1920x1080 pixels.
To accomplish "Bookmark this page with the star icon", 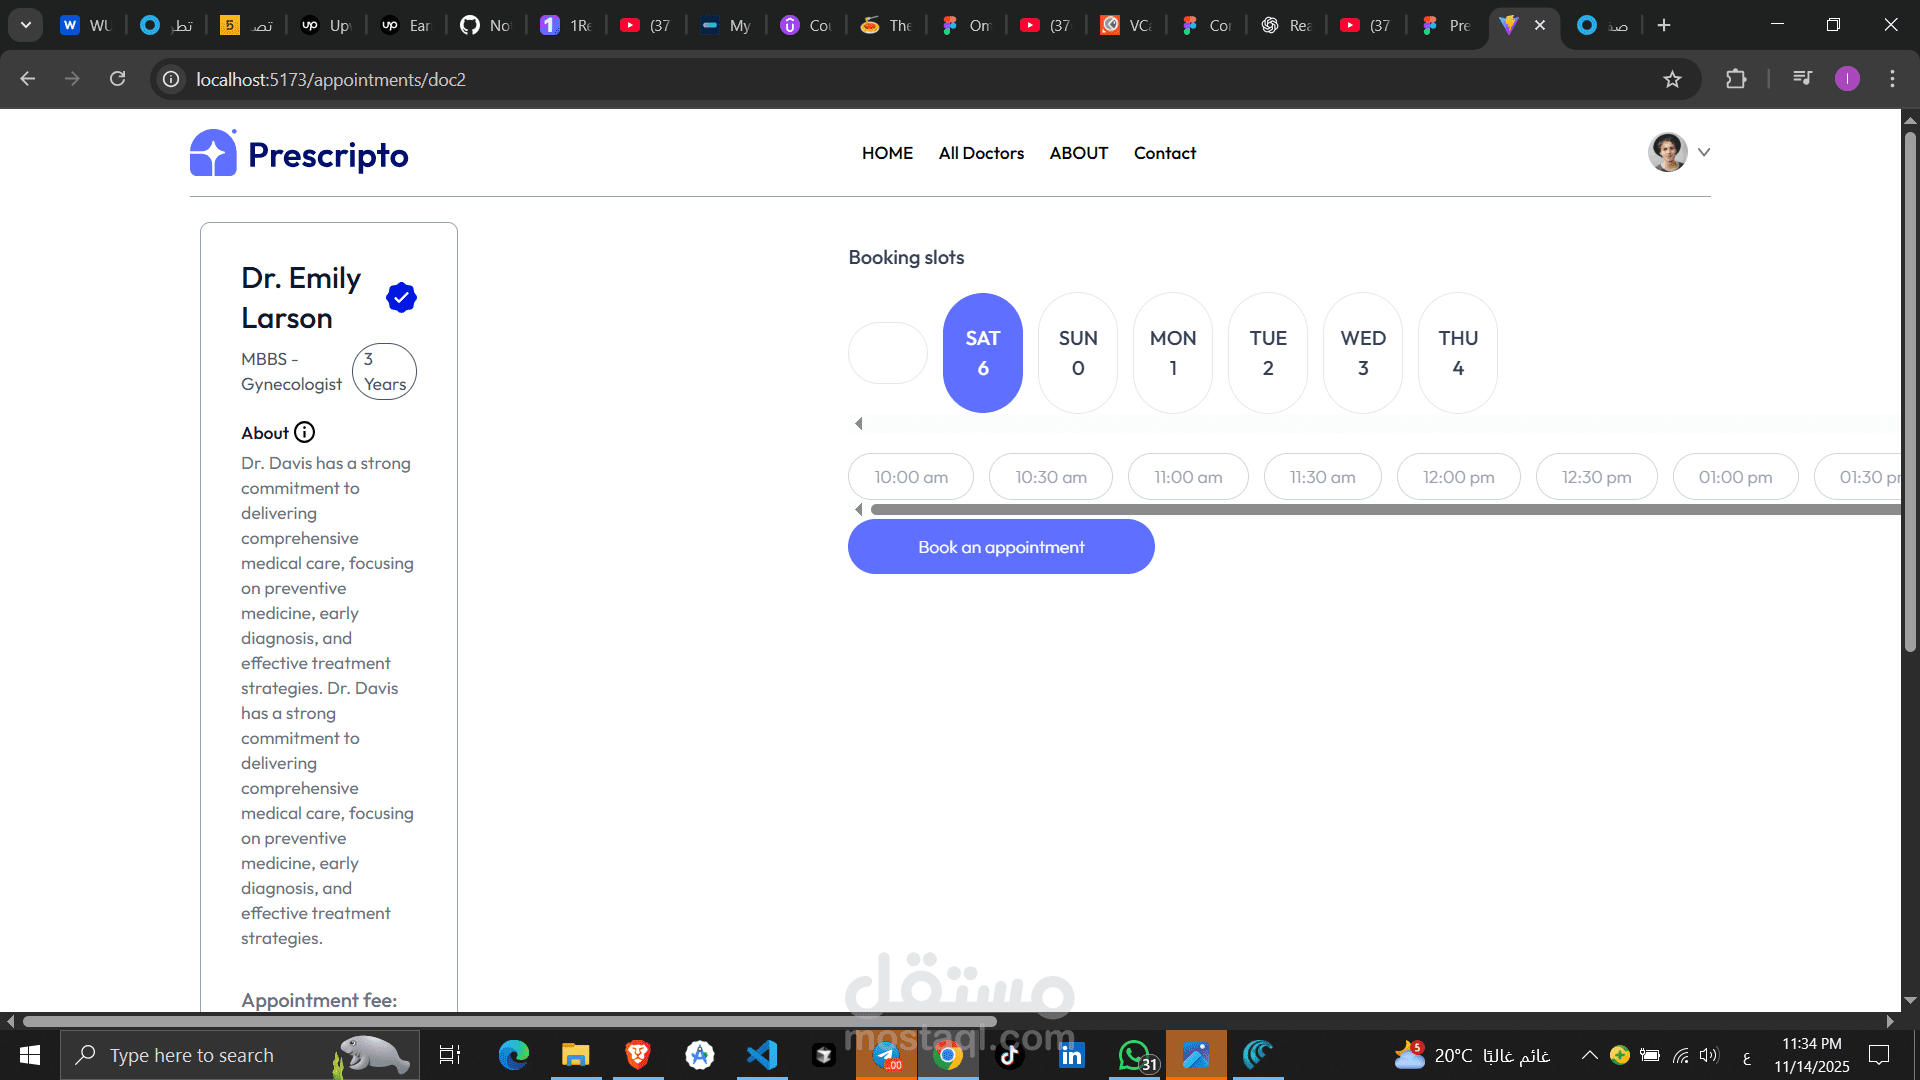I will 1672,79.
